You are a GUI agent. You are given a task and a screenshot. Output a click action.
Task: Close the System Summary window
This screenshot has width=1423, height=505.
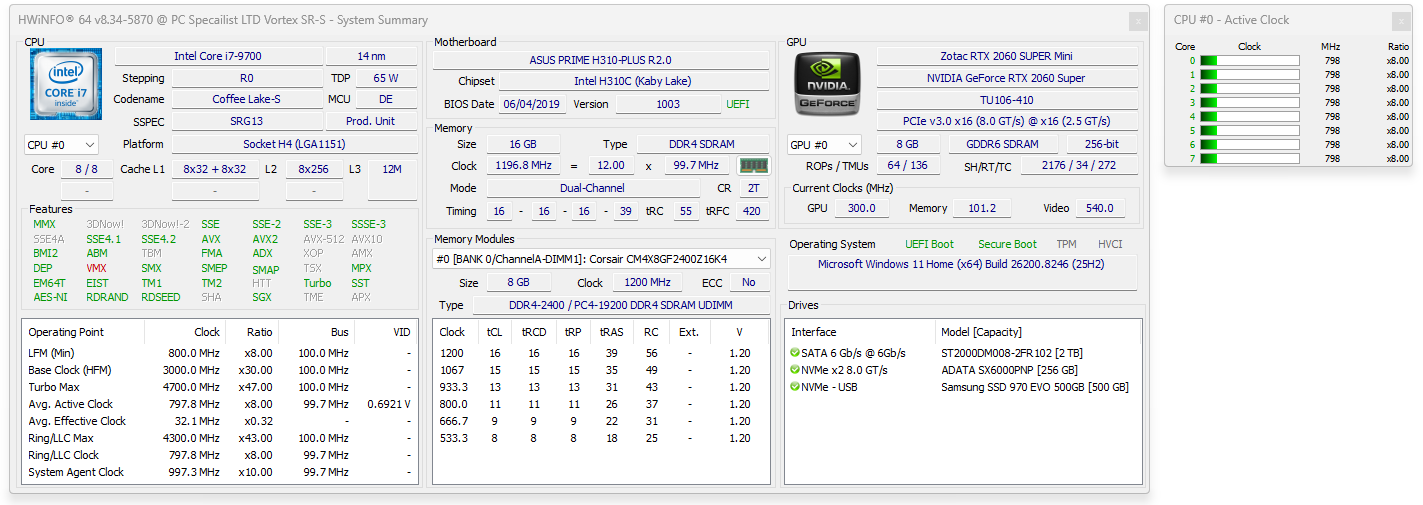[1138, 20]
